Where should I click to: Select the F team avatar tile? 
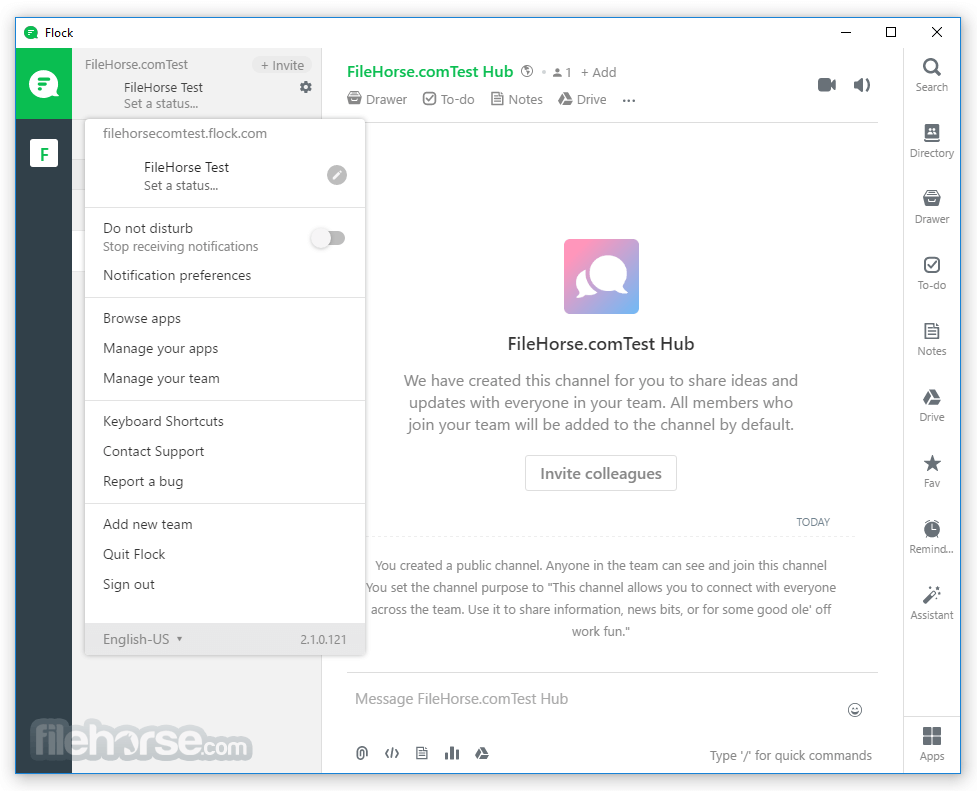pos(44,153)
